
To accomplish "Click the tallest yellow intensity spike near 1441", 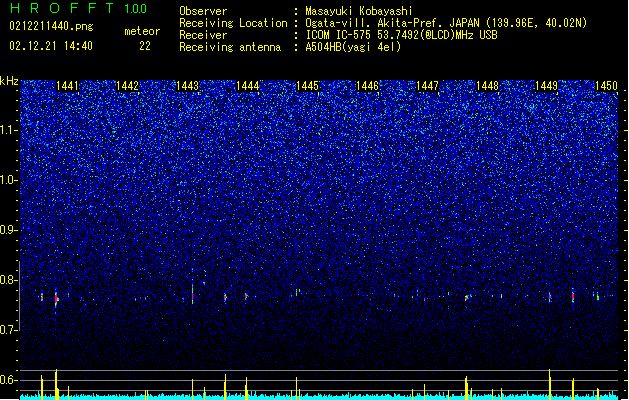I will (x=56, y=384).
